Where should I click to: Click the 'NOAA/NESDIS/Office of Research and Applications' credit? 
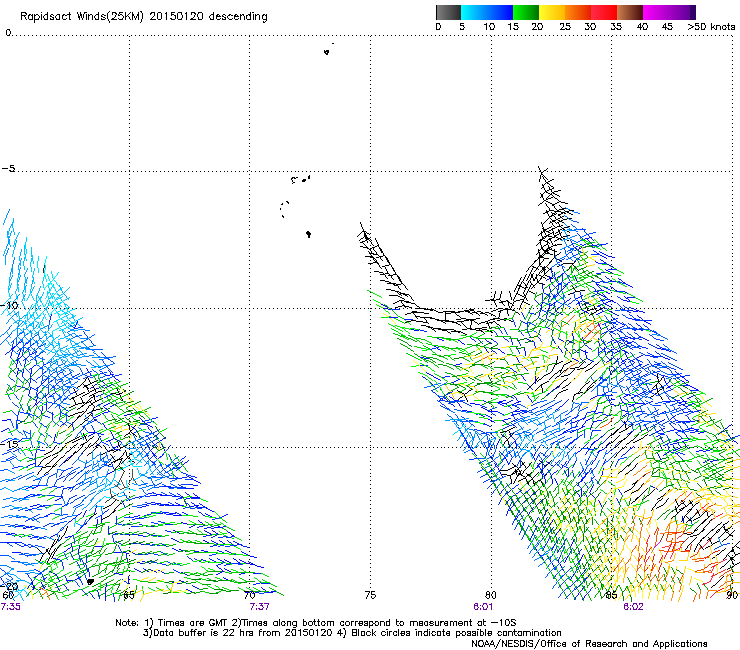point(589,644)
